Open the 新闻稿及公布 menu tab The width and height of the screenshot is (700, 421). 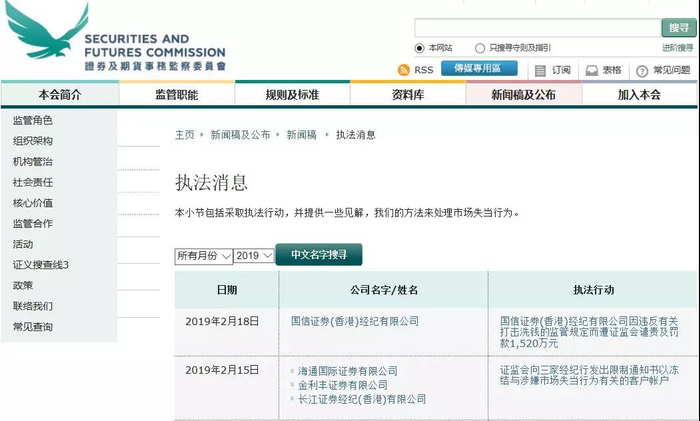[x=524, y=95]
